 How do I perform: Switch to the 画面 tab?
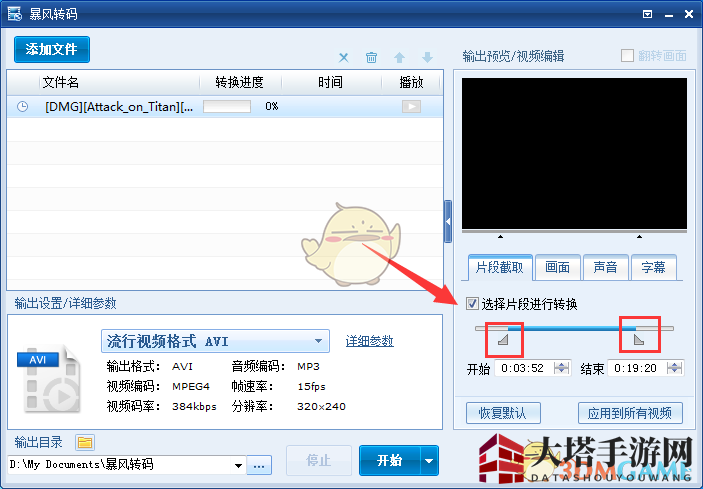557,267
